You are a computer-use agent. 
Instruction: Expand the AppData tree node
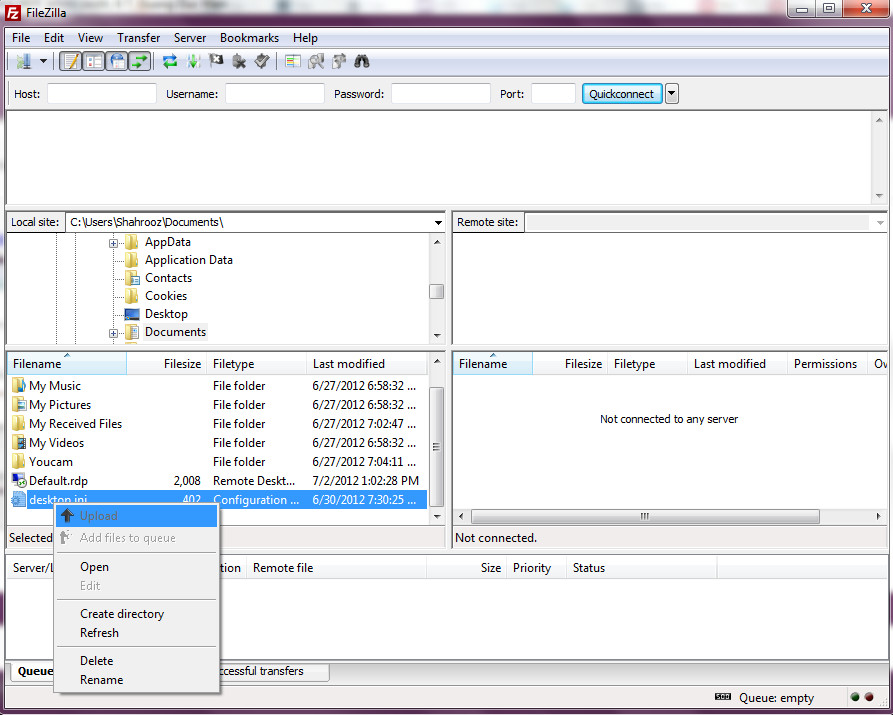(x=113, y=243)
